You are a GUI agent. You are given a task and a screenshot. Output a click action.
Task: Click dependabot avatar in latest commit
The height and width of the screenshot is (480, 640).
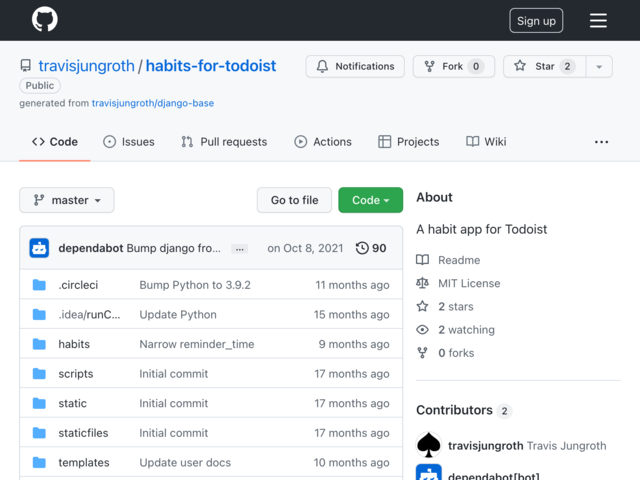[39, 248]
